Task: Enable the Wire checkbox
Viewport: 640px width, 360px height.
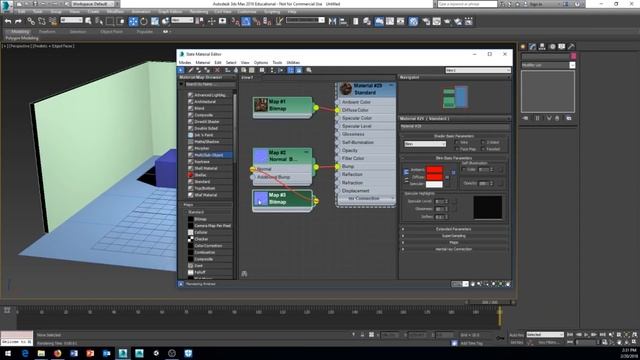Action: tap(457, 142)
